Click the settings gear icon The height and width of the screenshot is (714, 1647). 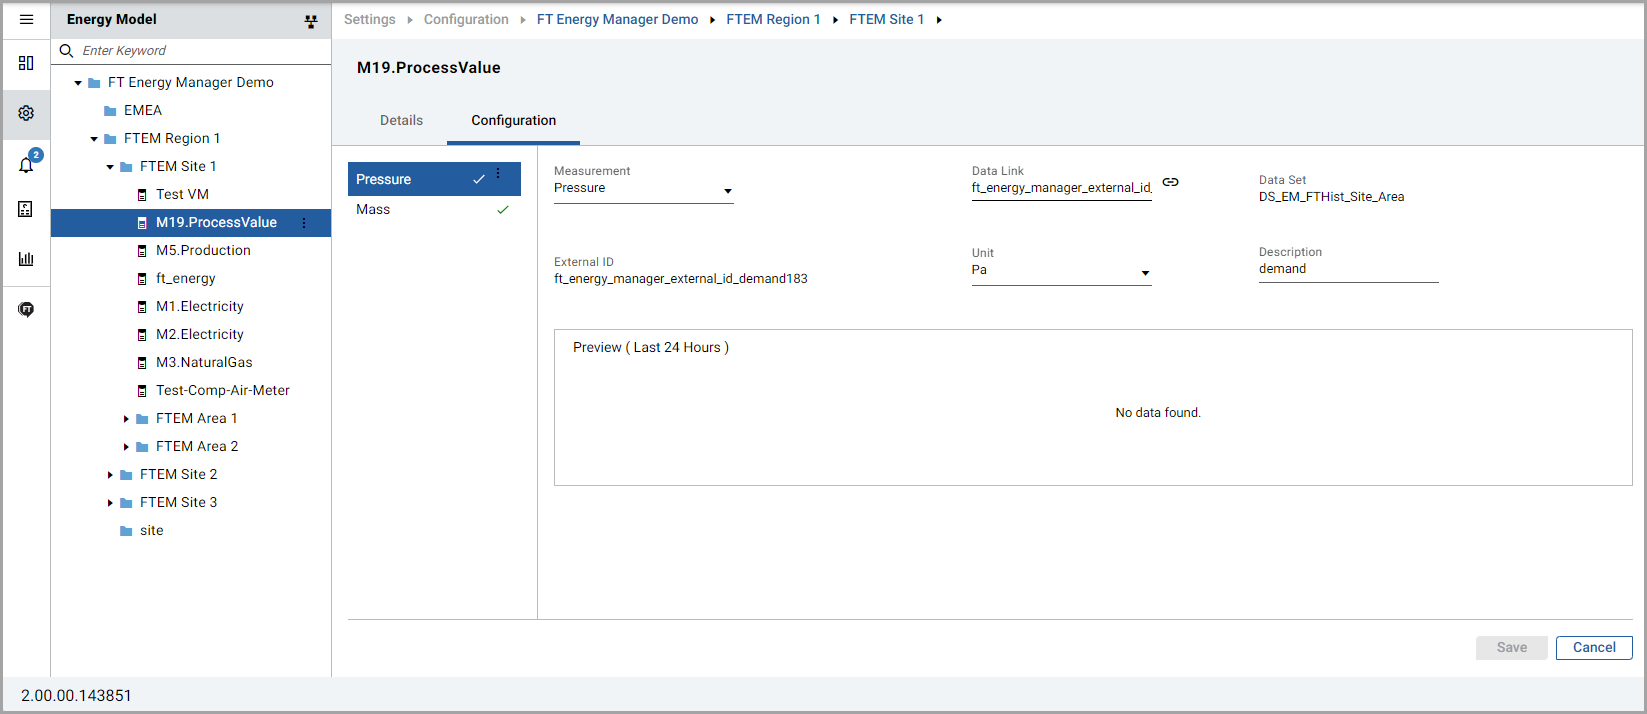click(x=26, y=113)
